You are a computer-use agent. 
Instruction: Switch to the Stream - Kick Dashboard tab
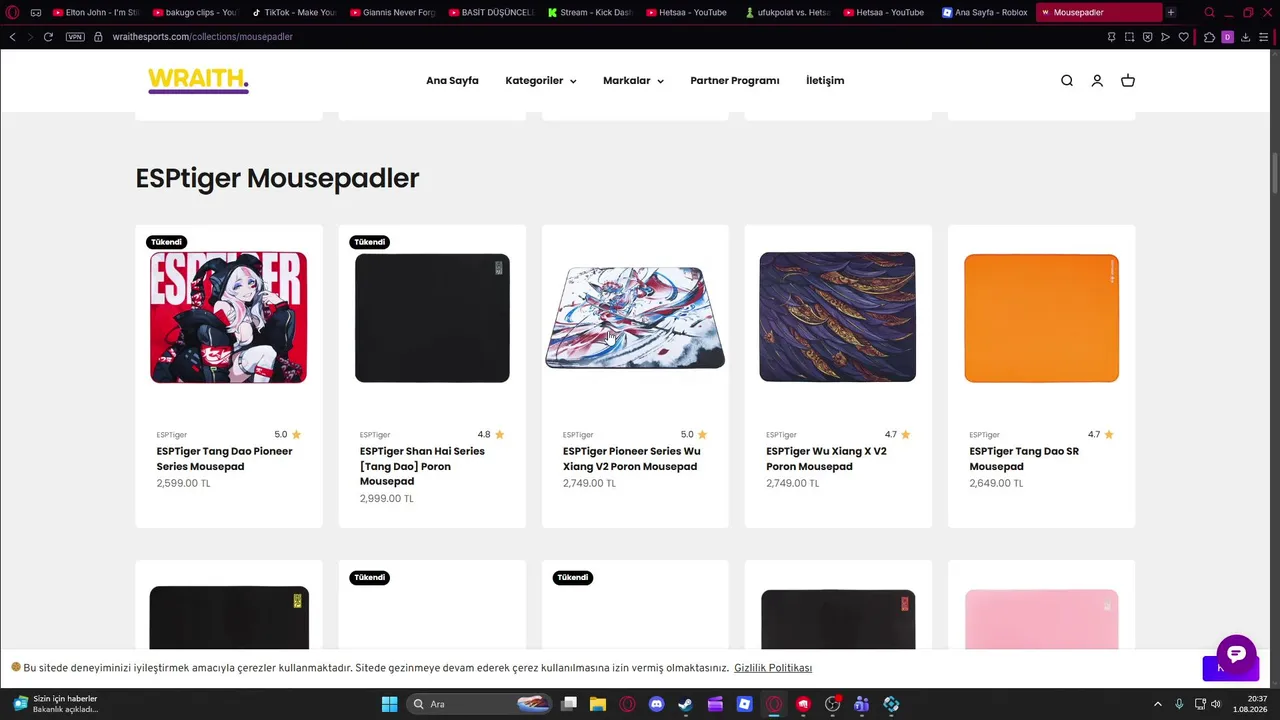pyautogui.click(x=589, y=13)
